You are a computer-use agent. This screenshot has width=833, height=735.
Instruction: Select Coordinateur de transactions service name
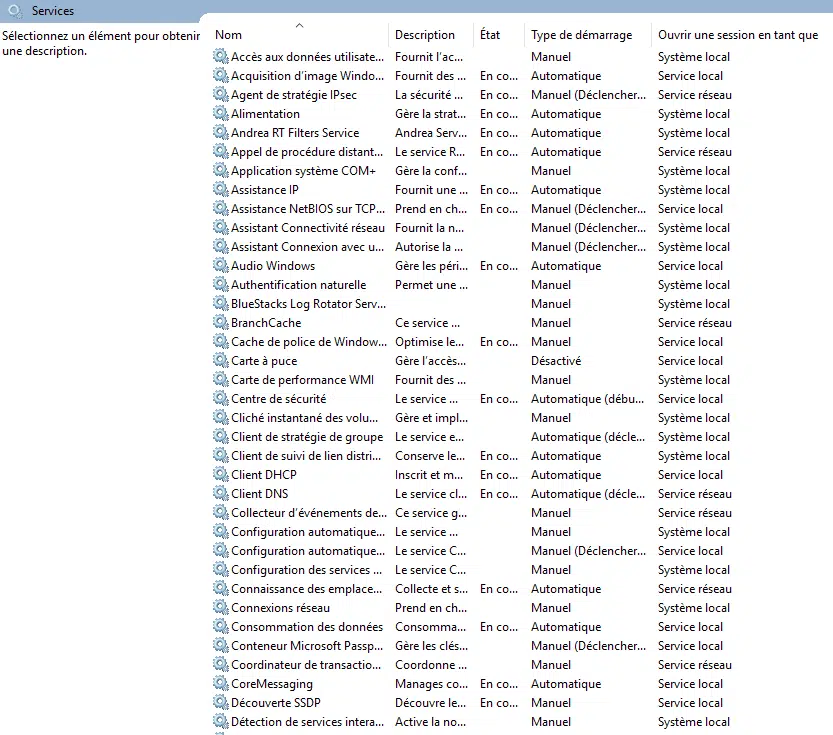click(x=306, y=665)
